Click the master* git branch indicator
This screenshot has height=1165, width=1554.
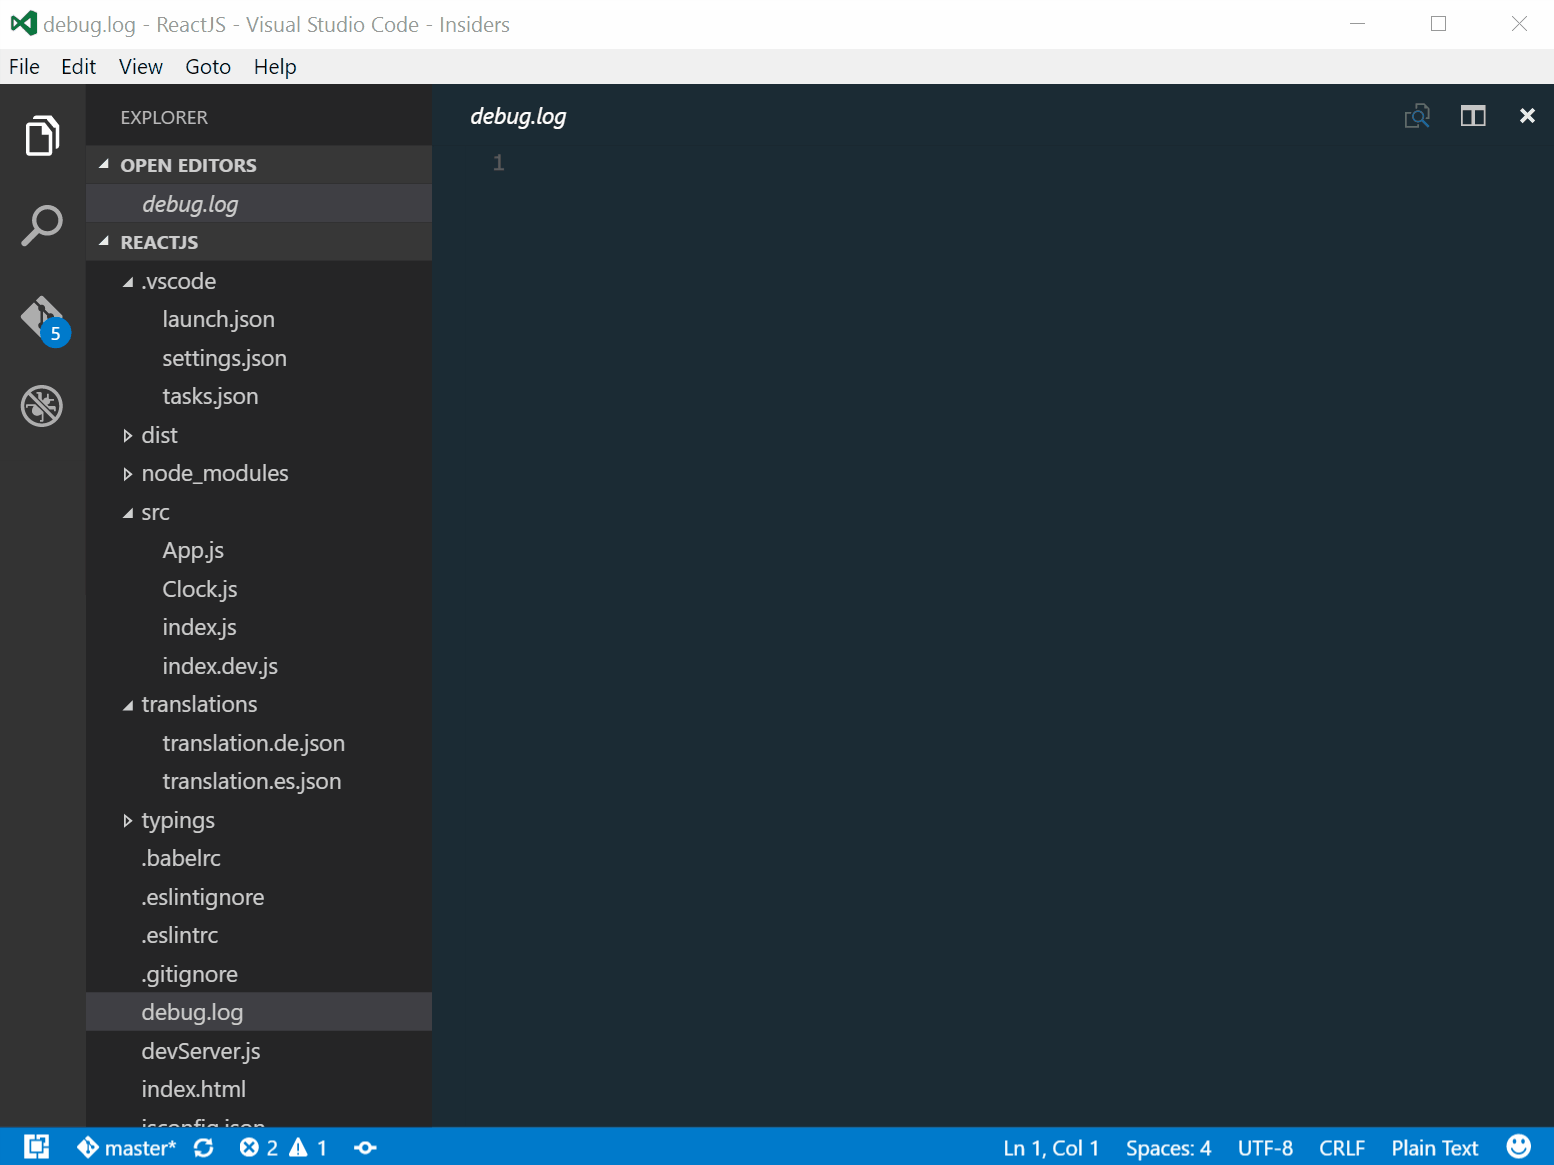pyautogui.click(x=127, y=1148)
